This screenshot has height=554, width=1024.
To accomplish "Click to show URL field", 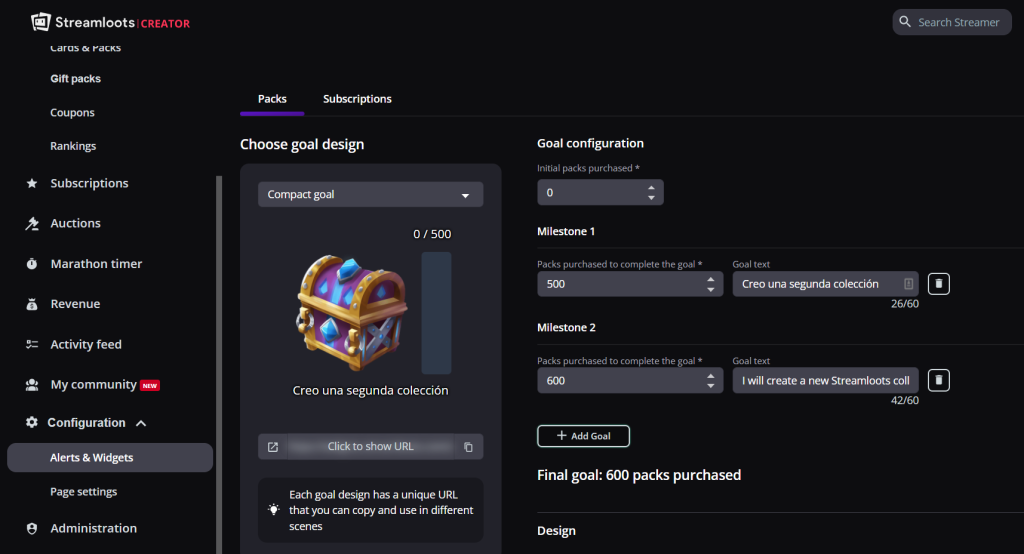I will coord(370,447).
